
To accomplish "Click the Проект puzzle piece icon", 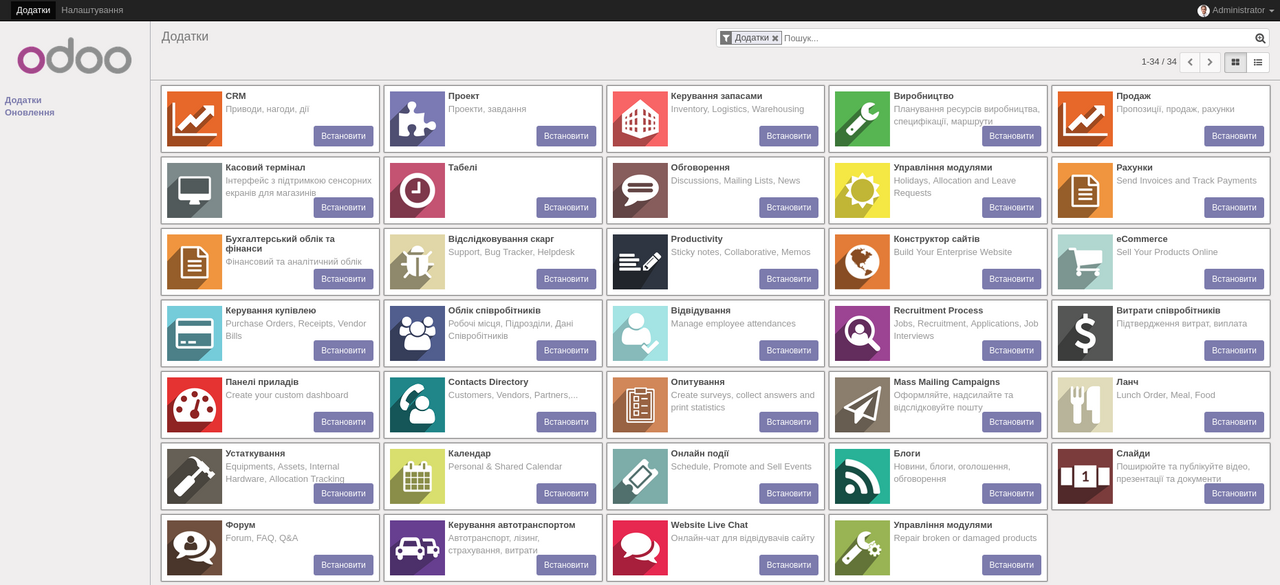I will point(417,119).
